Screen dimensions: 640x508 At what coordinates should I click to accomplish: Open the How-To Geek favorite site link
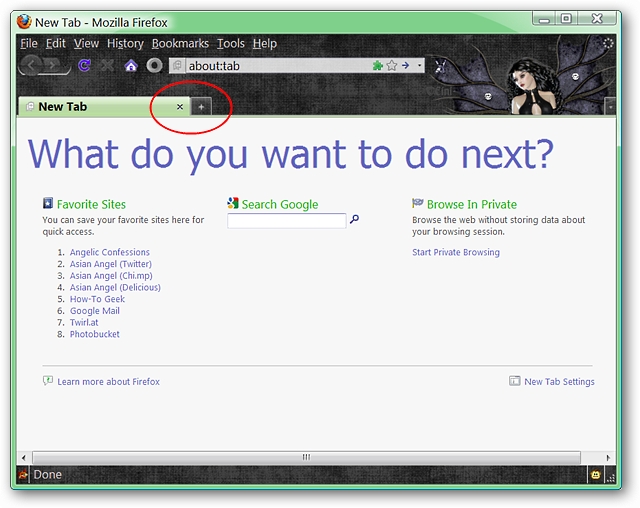tap(97, 299)
